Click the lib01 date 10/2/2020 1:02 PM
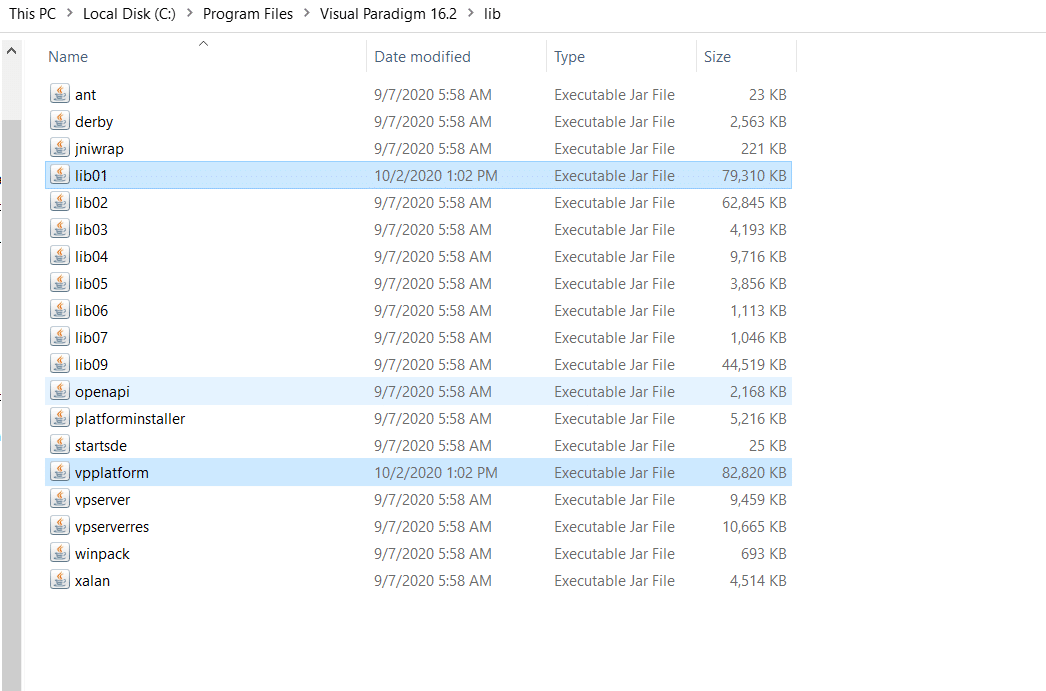 click(x=436, y=175)
